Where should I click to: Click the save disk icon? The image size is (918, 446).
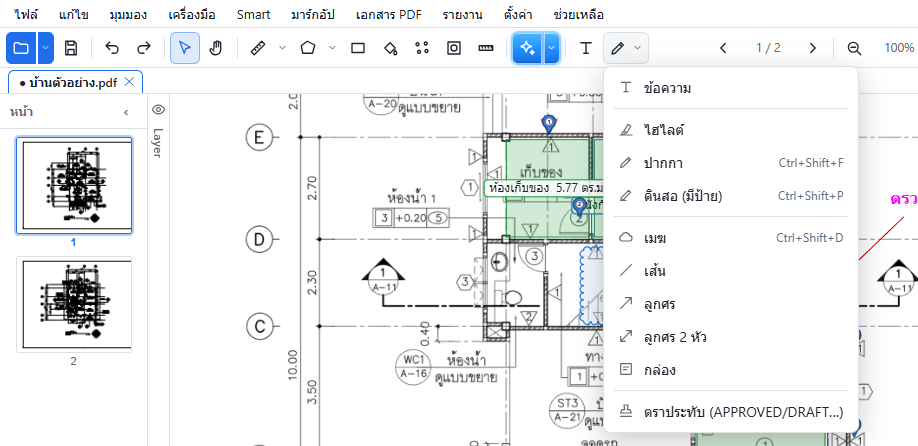pyautogui.click(x=71, y=48)
